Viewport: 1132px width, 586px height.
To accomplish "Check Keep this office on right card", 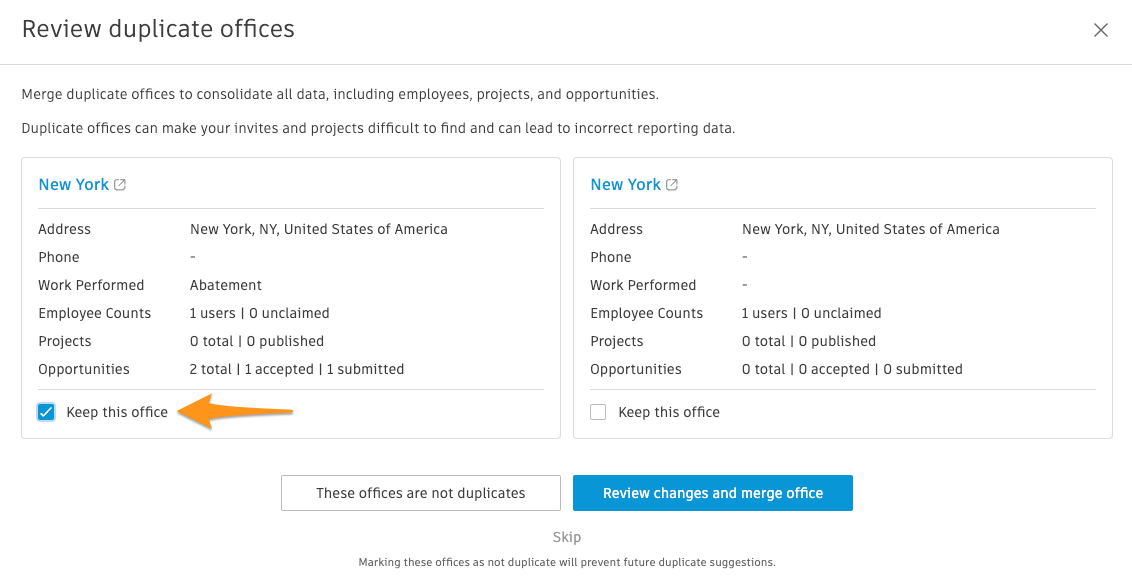I will [x=598, y=412].
